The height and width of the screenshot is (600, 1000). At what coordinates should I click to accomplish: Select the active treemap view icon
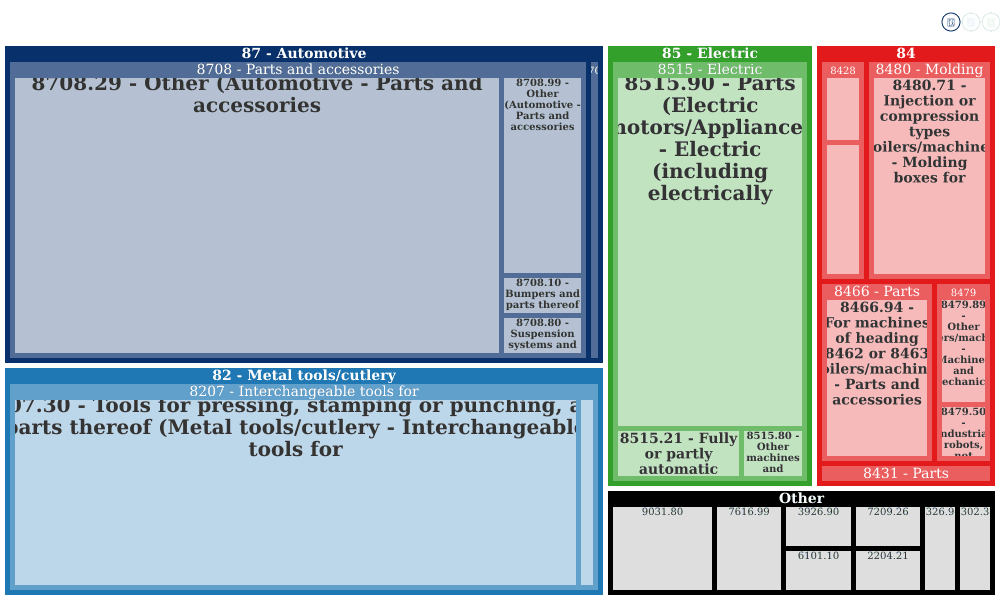[x=950, y=22]
